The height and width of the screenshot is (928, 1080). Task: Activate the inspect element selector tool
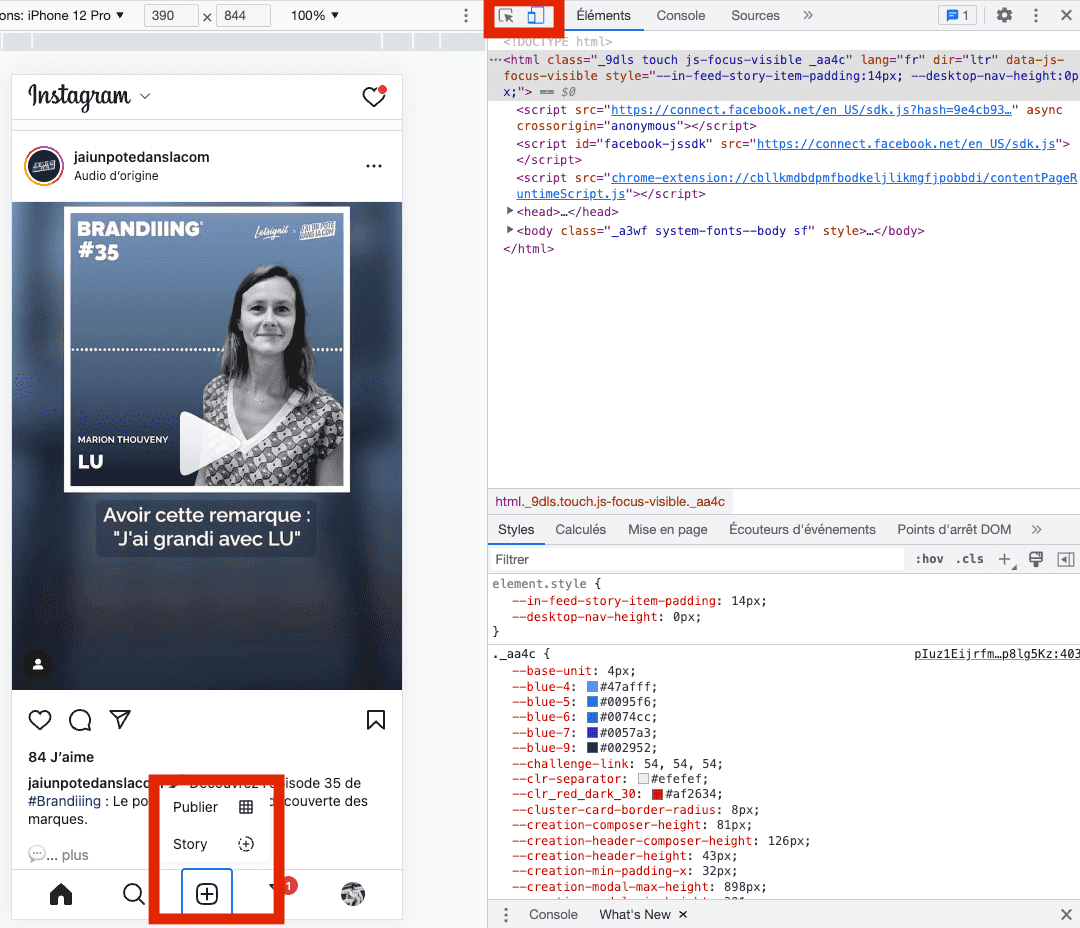[x=506, y=15]
